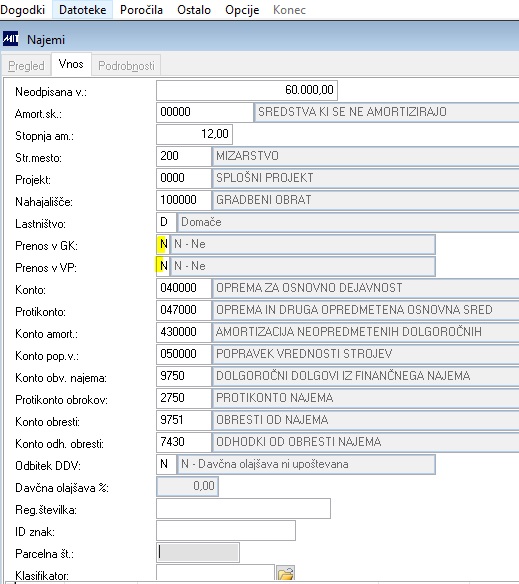This screenshot has height=584, width=519.
Task: Click the Neodpisana v. amount field
Action: click(x=247, y=90)
